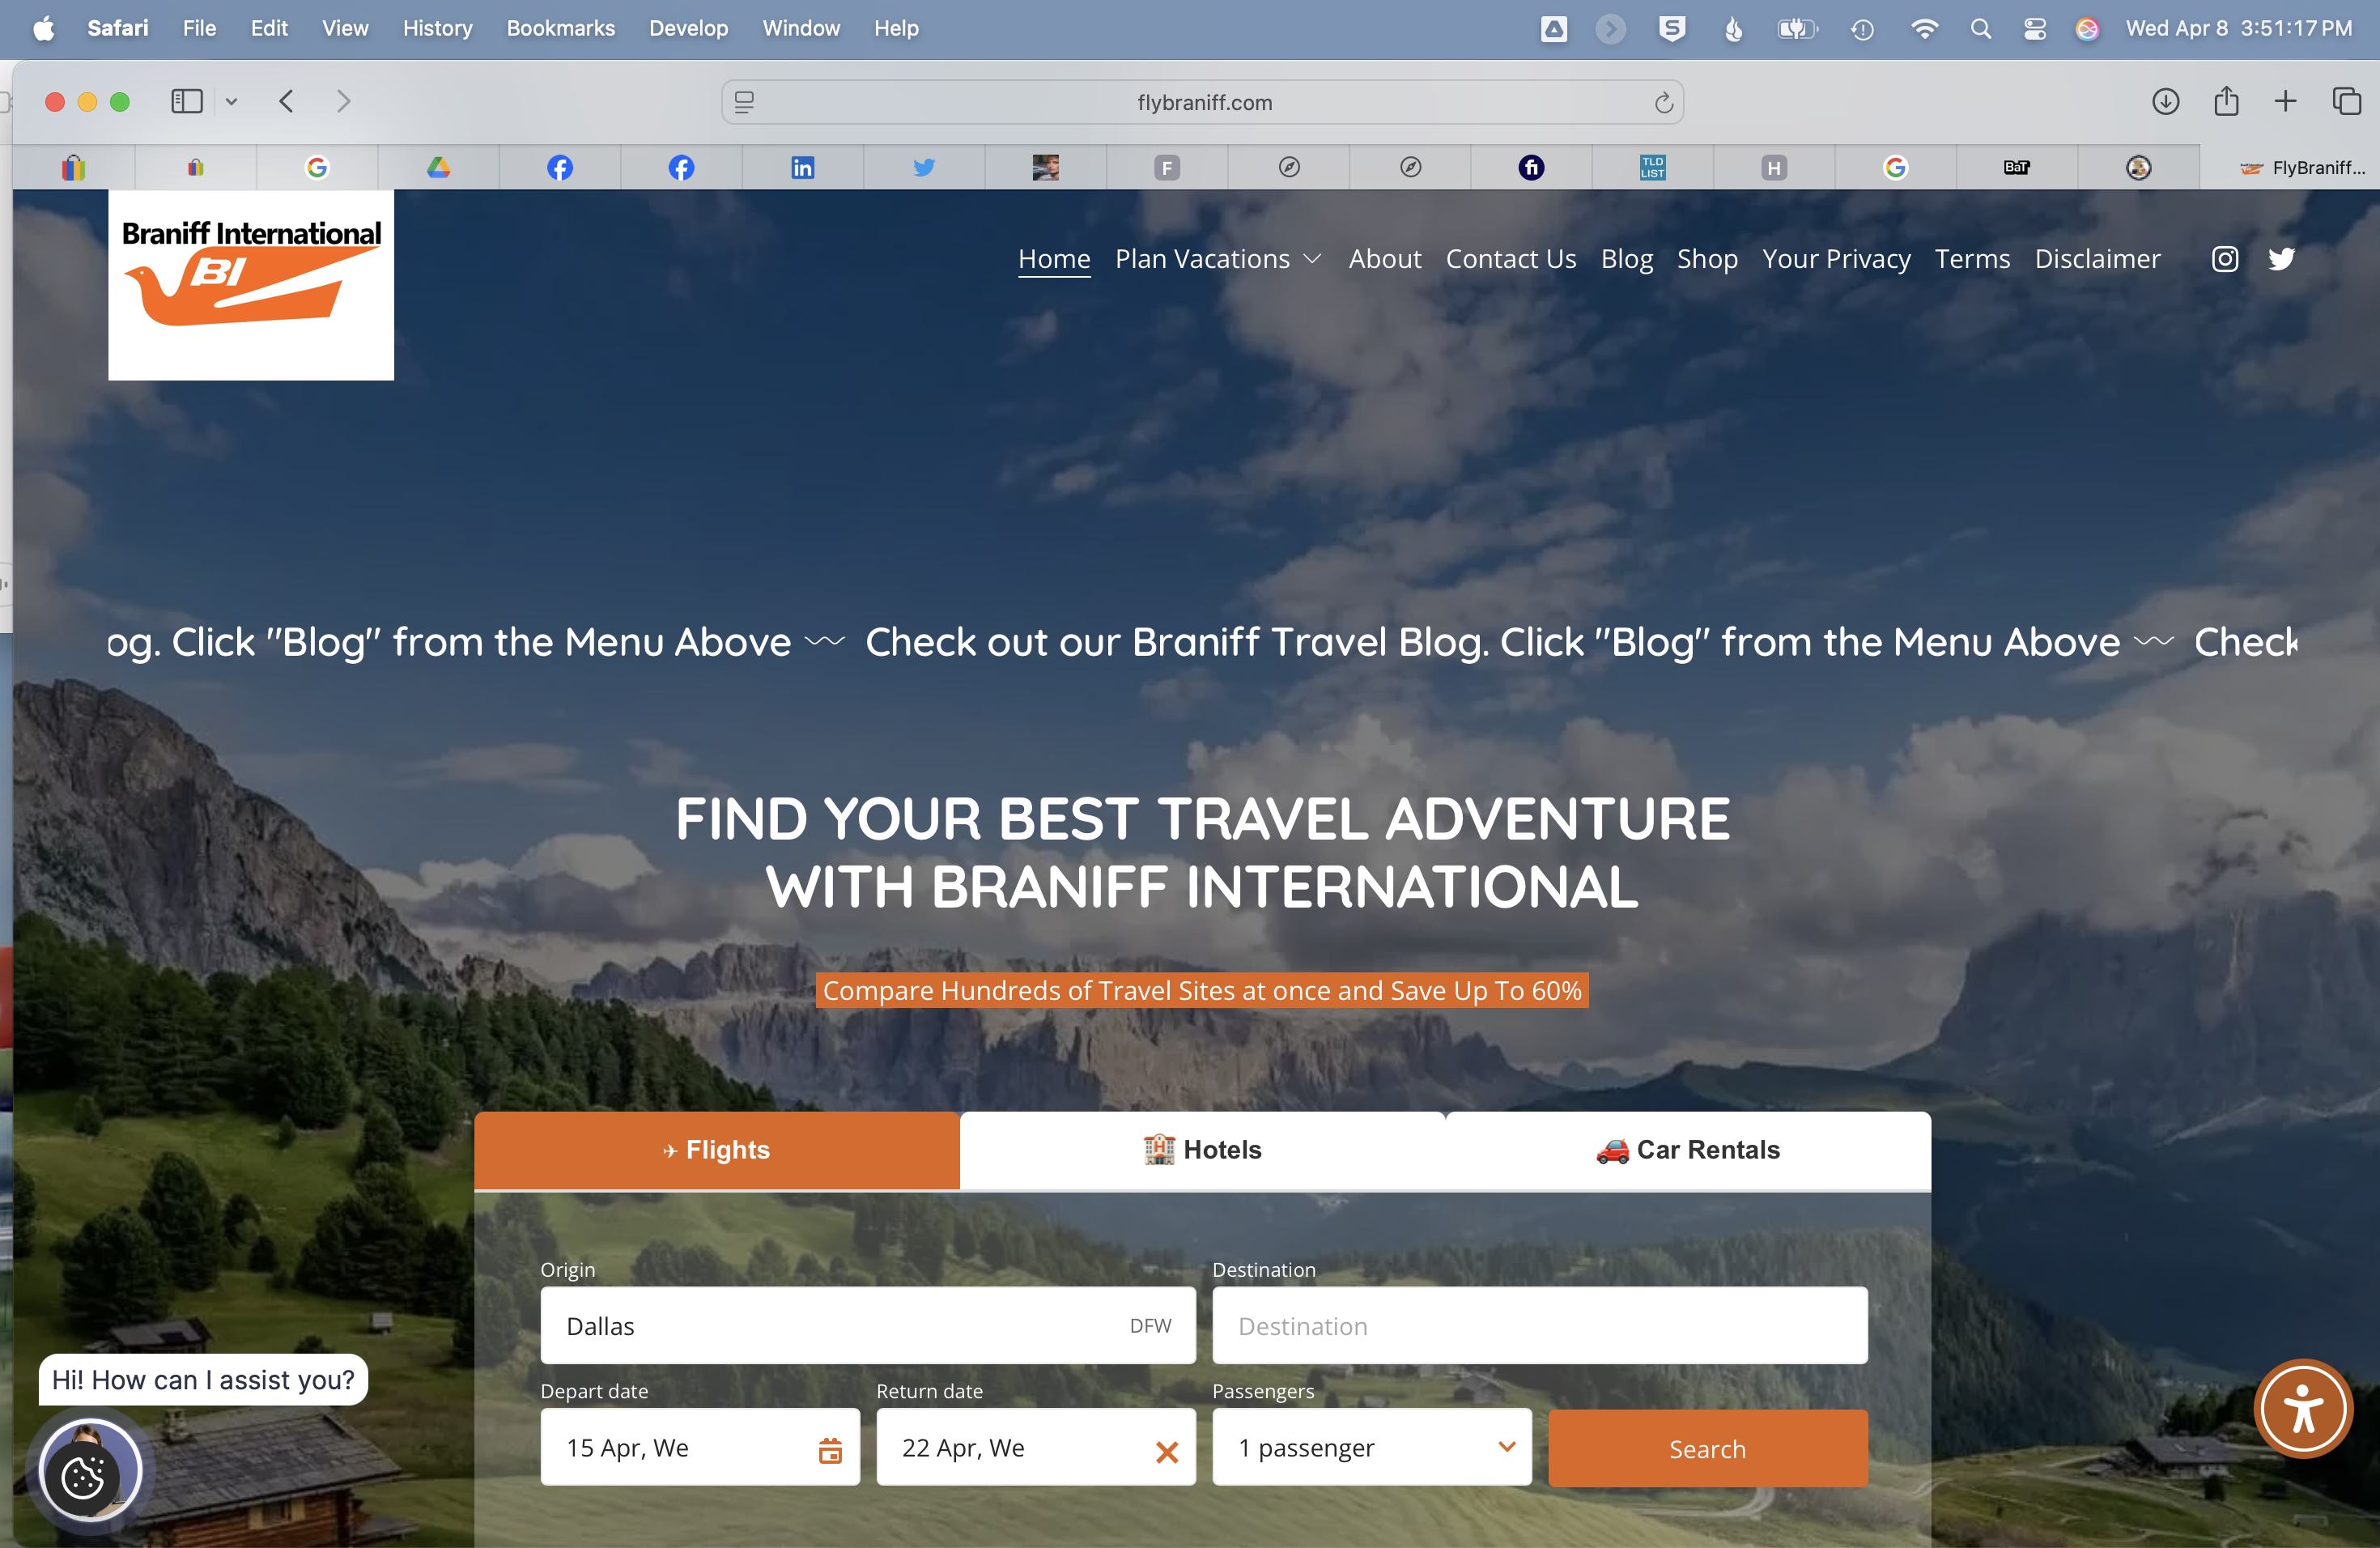Open the accessibility widget button
2380x1548 pixels.
pos(2303,1408)
